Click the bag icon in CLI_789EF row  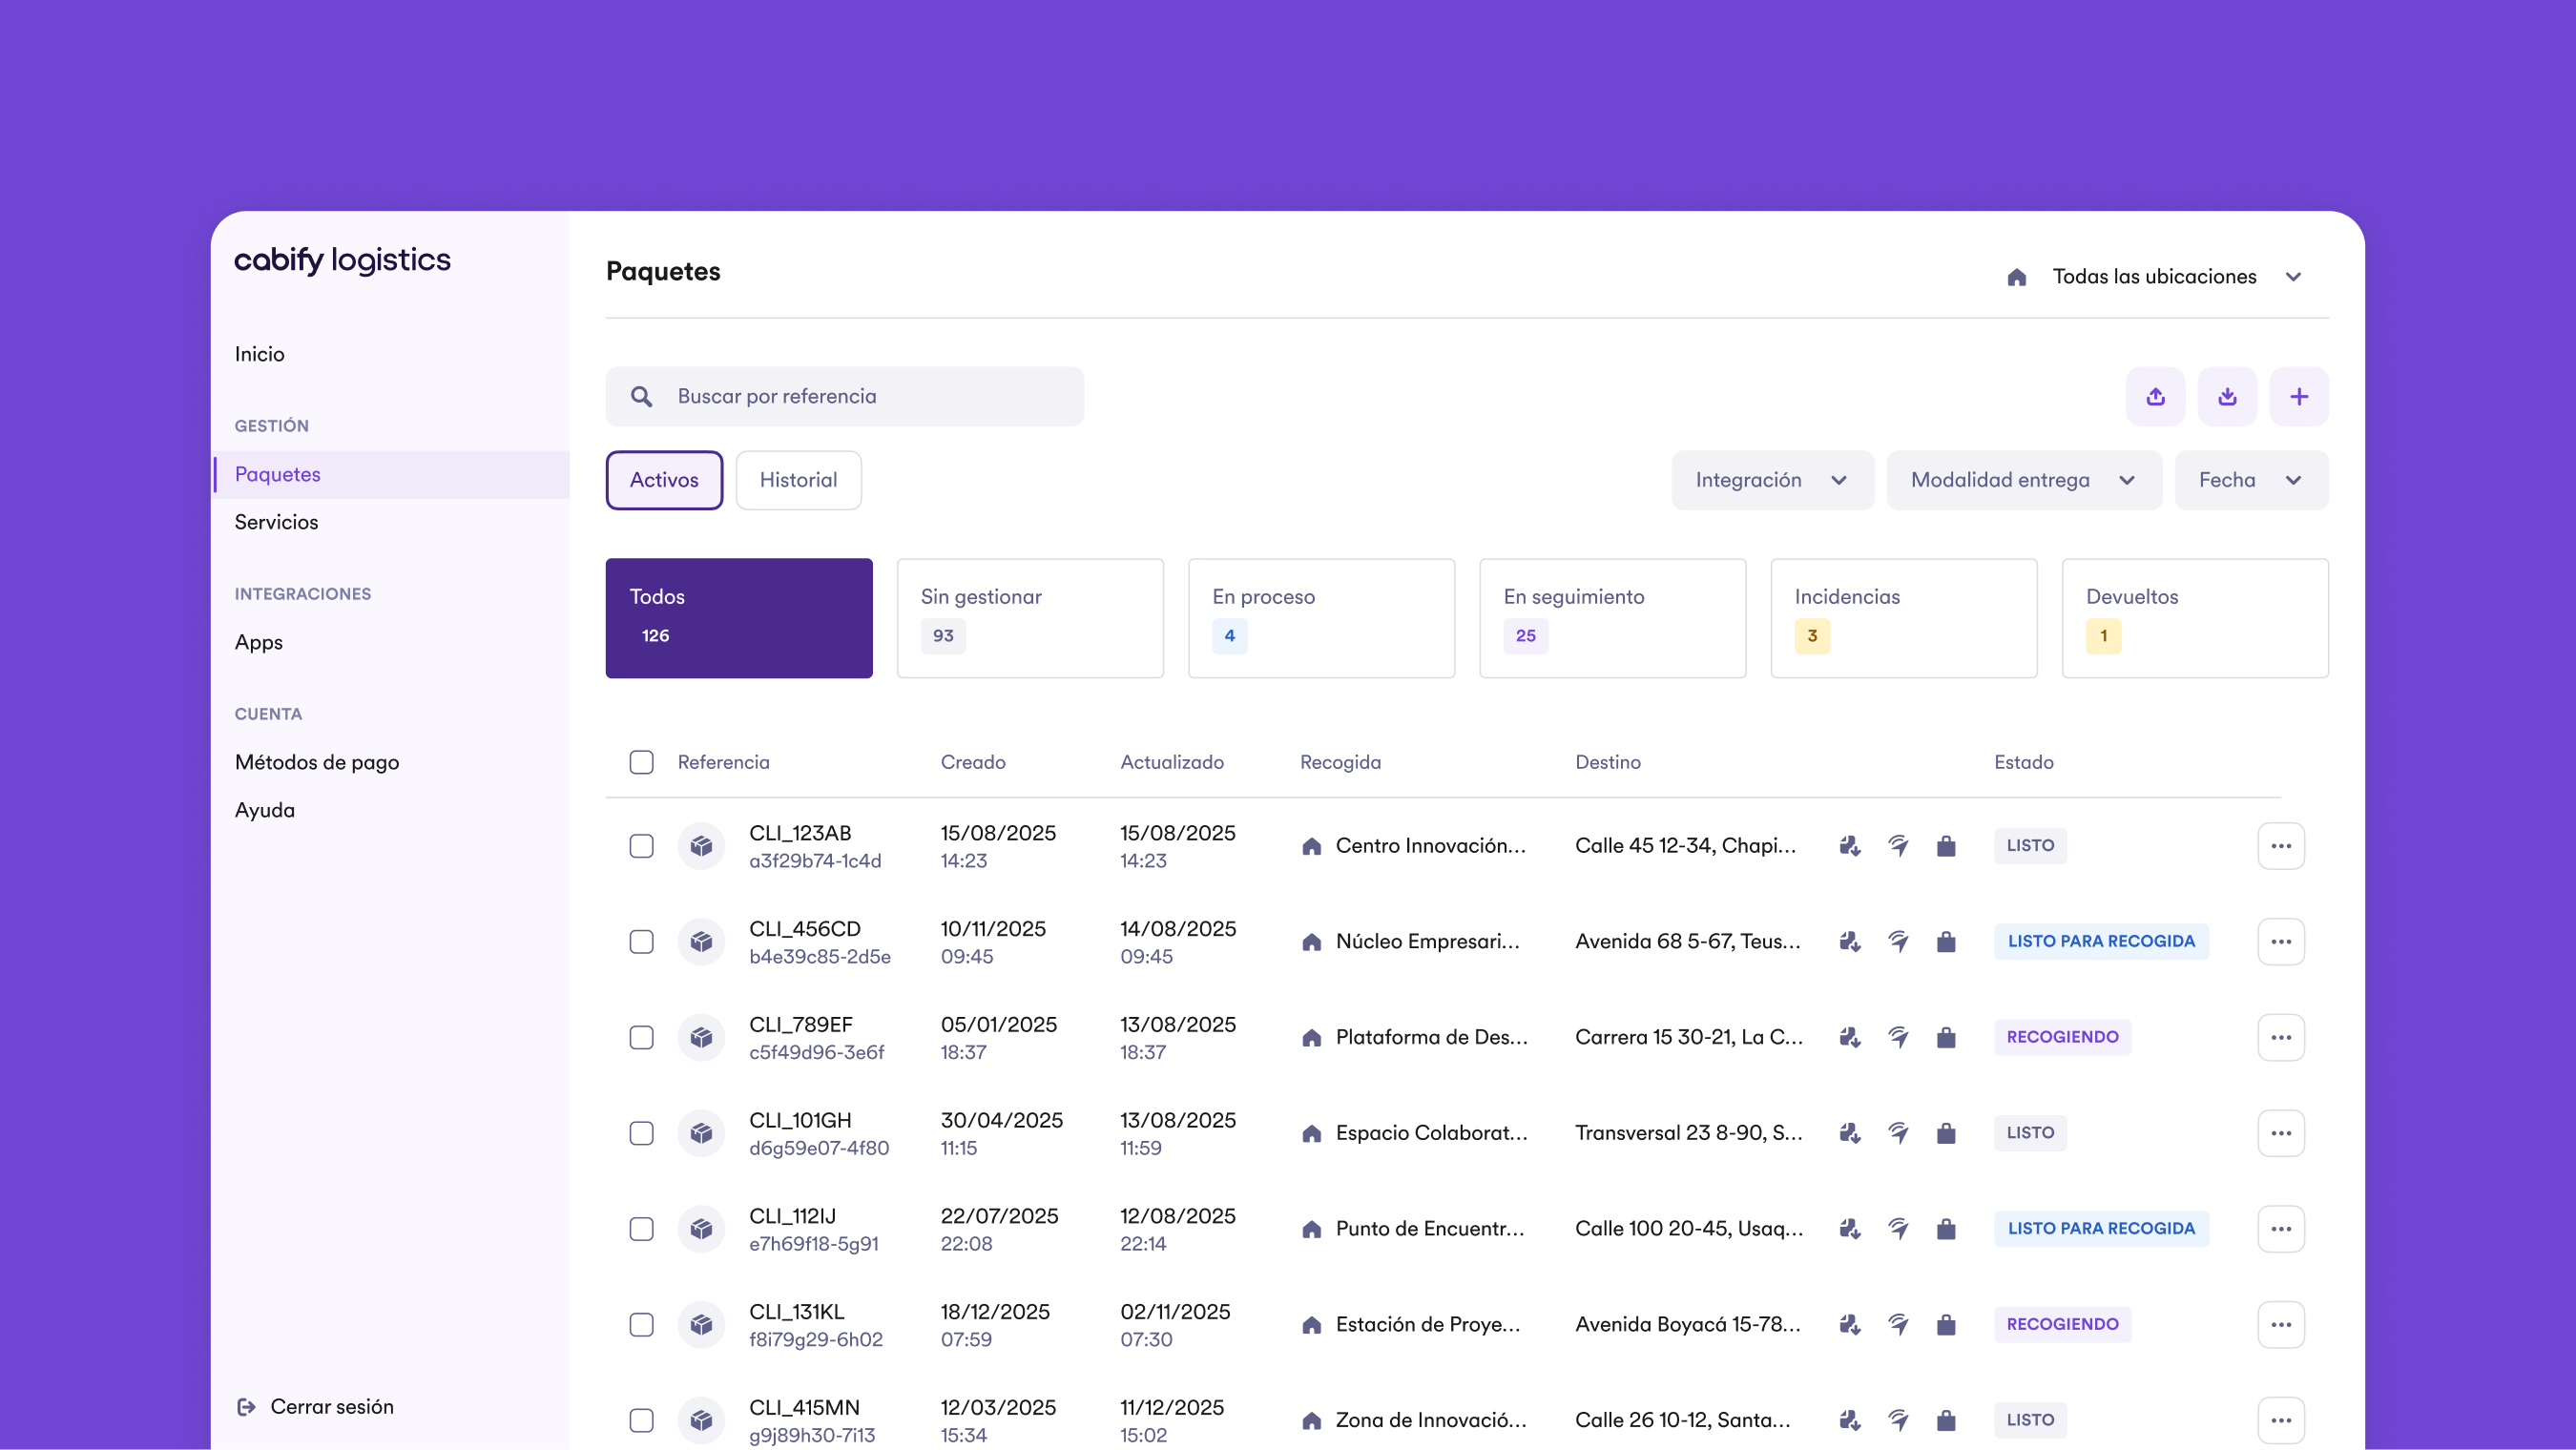(x=1945, y=1037)
